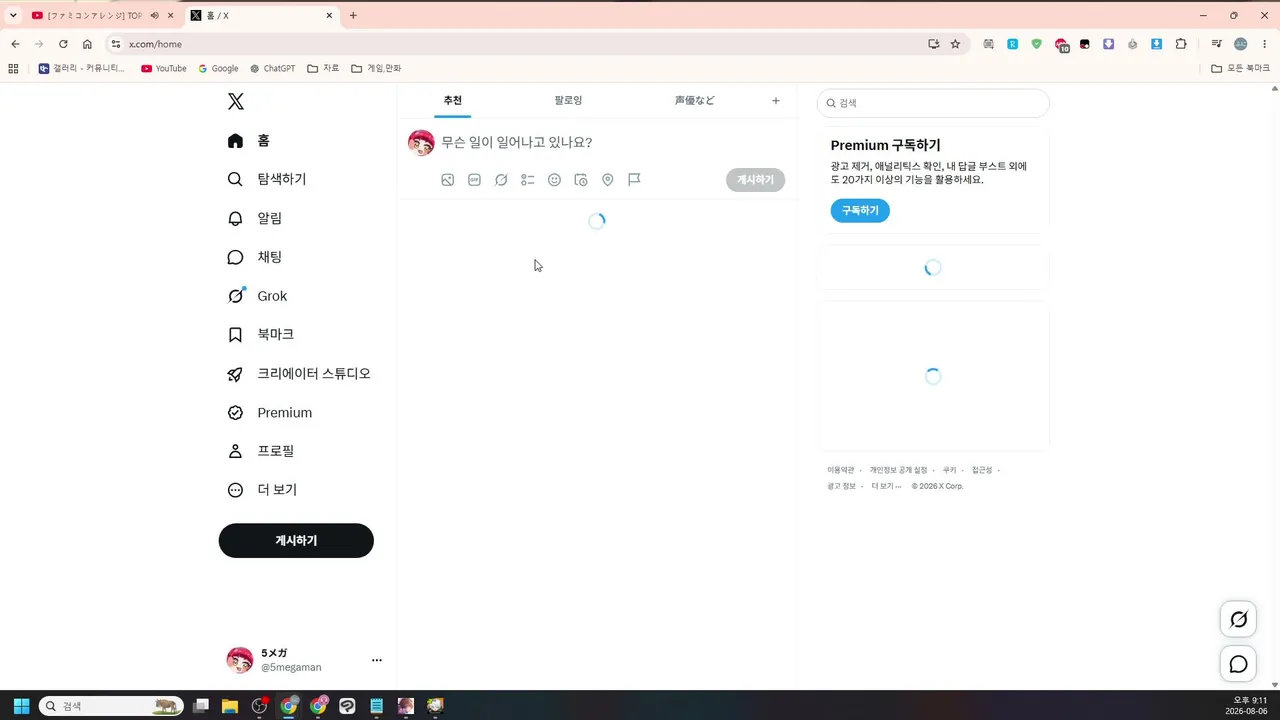Expand the 게임,만화 bookmark folder
The height and width of the screenshot is (720, 1280).
376,69
